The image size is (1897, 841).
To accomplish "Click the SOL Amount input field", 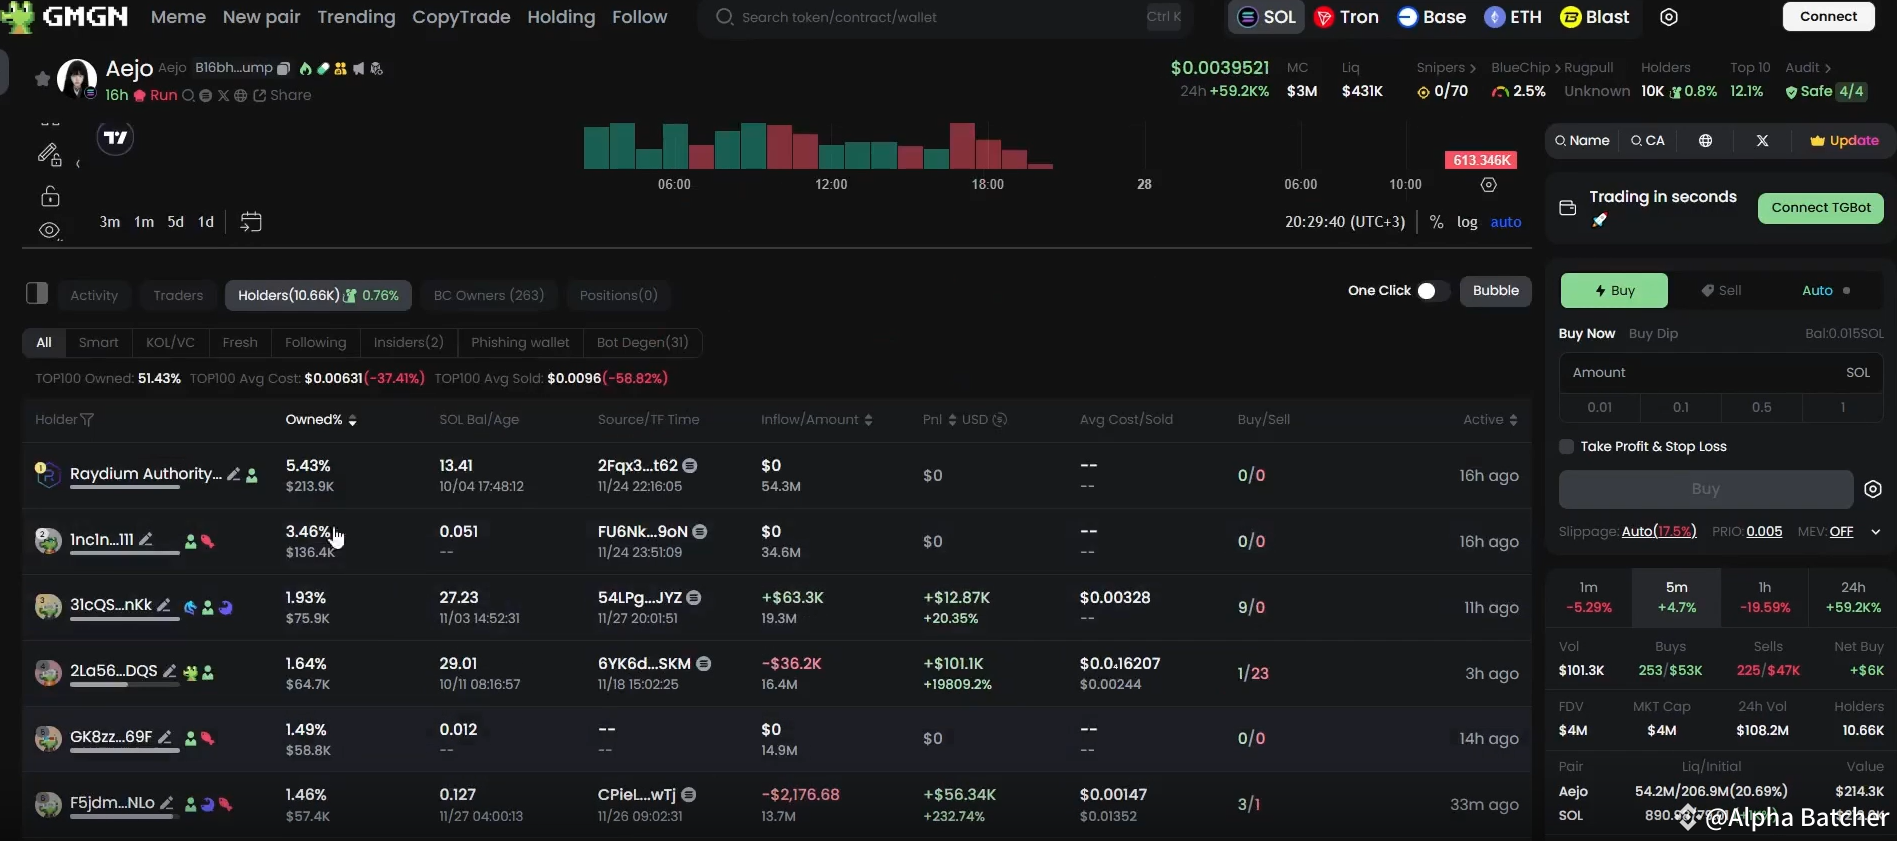I will pos(1720,373).
